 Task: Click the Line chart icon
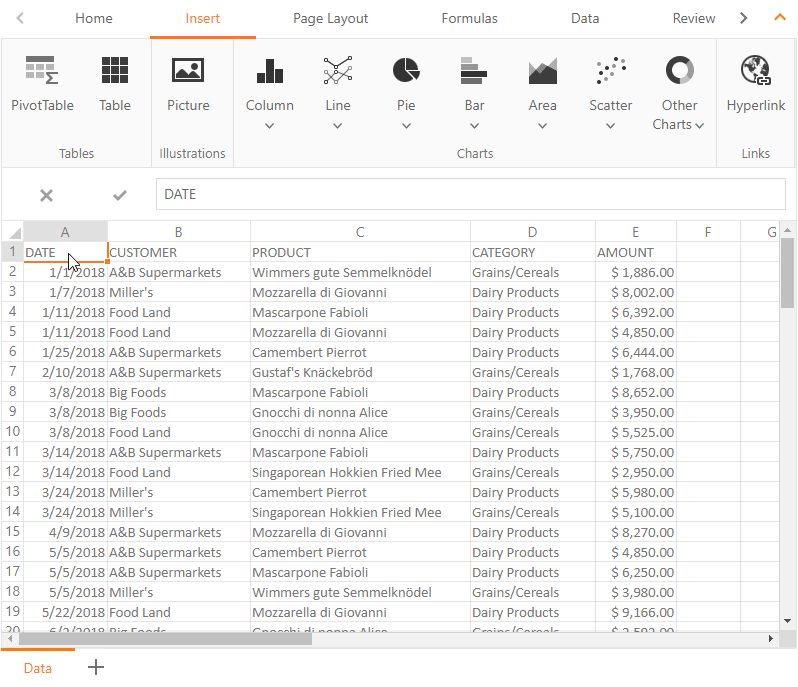point(338,71)
